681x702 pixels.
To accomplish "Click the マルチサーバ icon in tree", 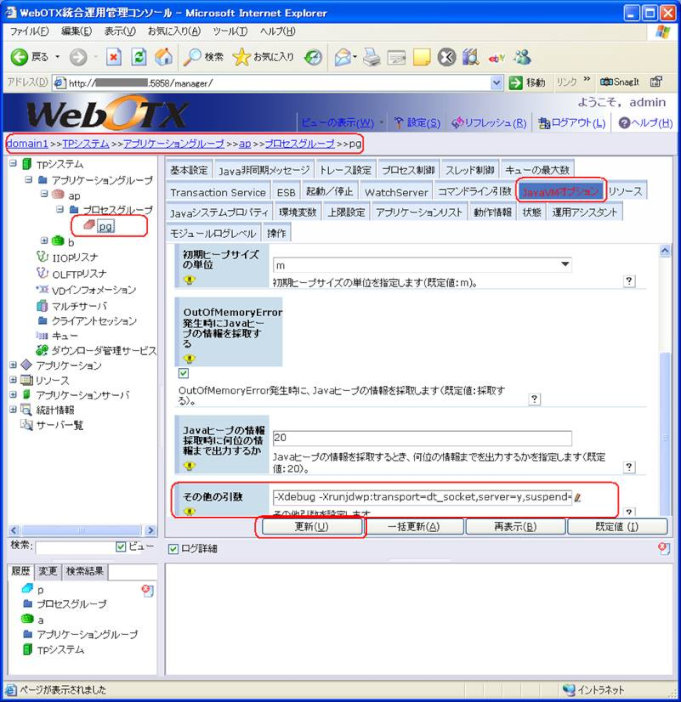I will coord(42,305).
